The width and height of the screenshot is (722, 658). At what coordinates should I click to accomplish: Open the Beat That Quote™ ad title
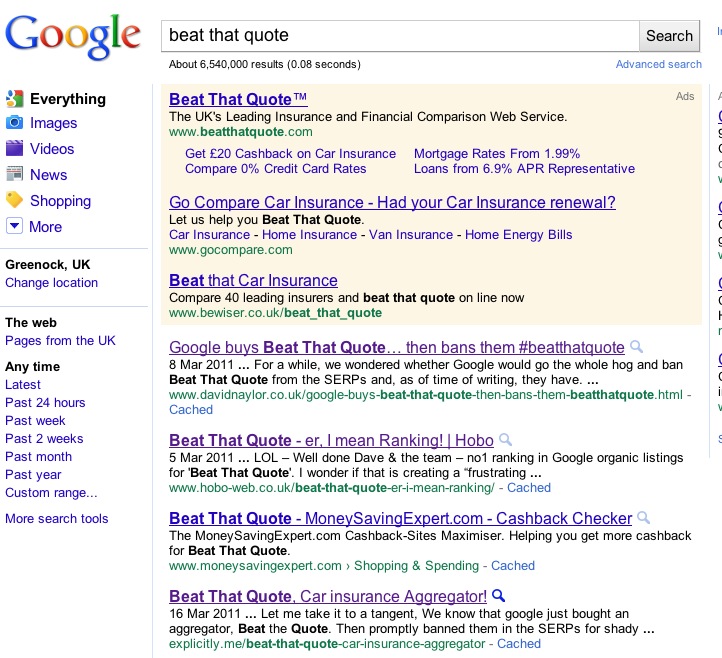[238, 99]
